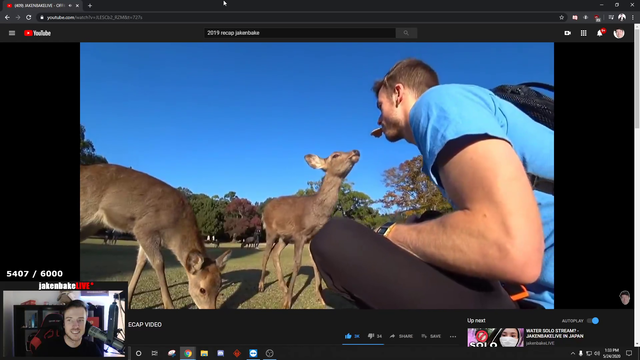
Task: Open the Chrome three-dot menu
Action: [633, 17]
